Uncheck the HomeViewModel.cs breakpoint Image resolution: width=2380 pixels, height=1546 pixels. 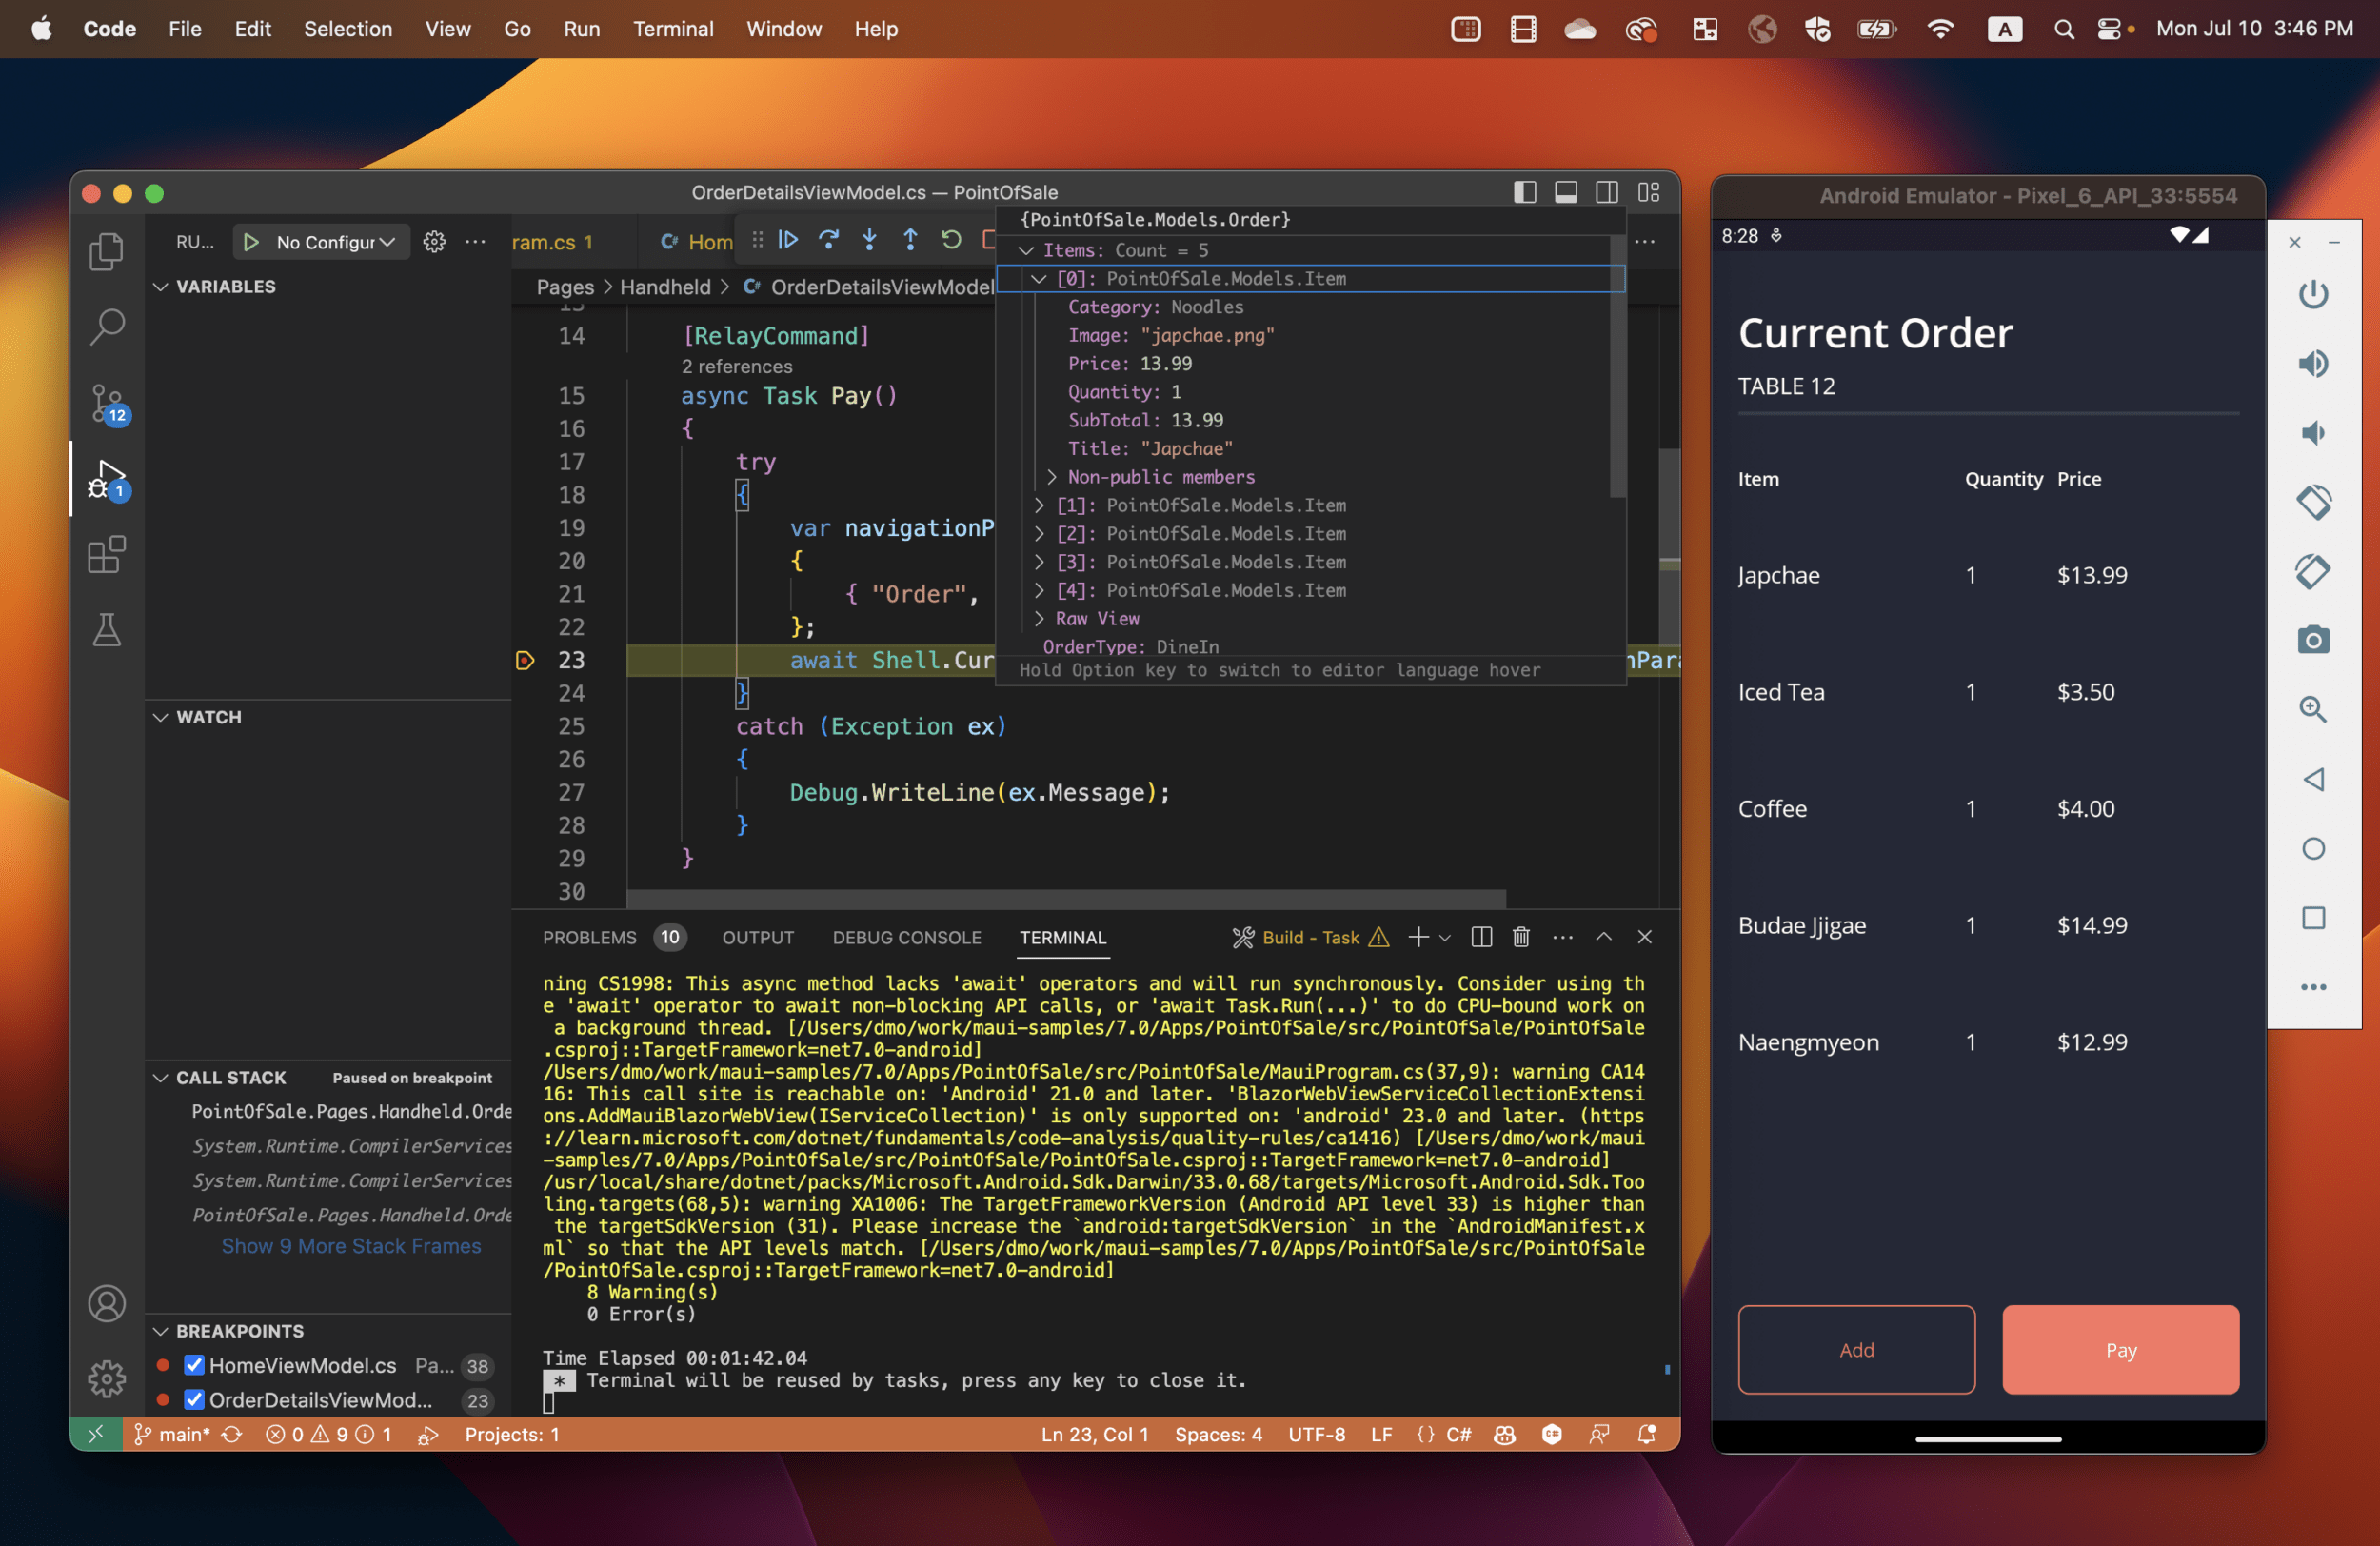pyautogui.click(x=195, y=1365)
